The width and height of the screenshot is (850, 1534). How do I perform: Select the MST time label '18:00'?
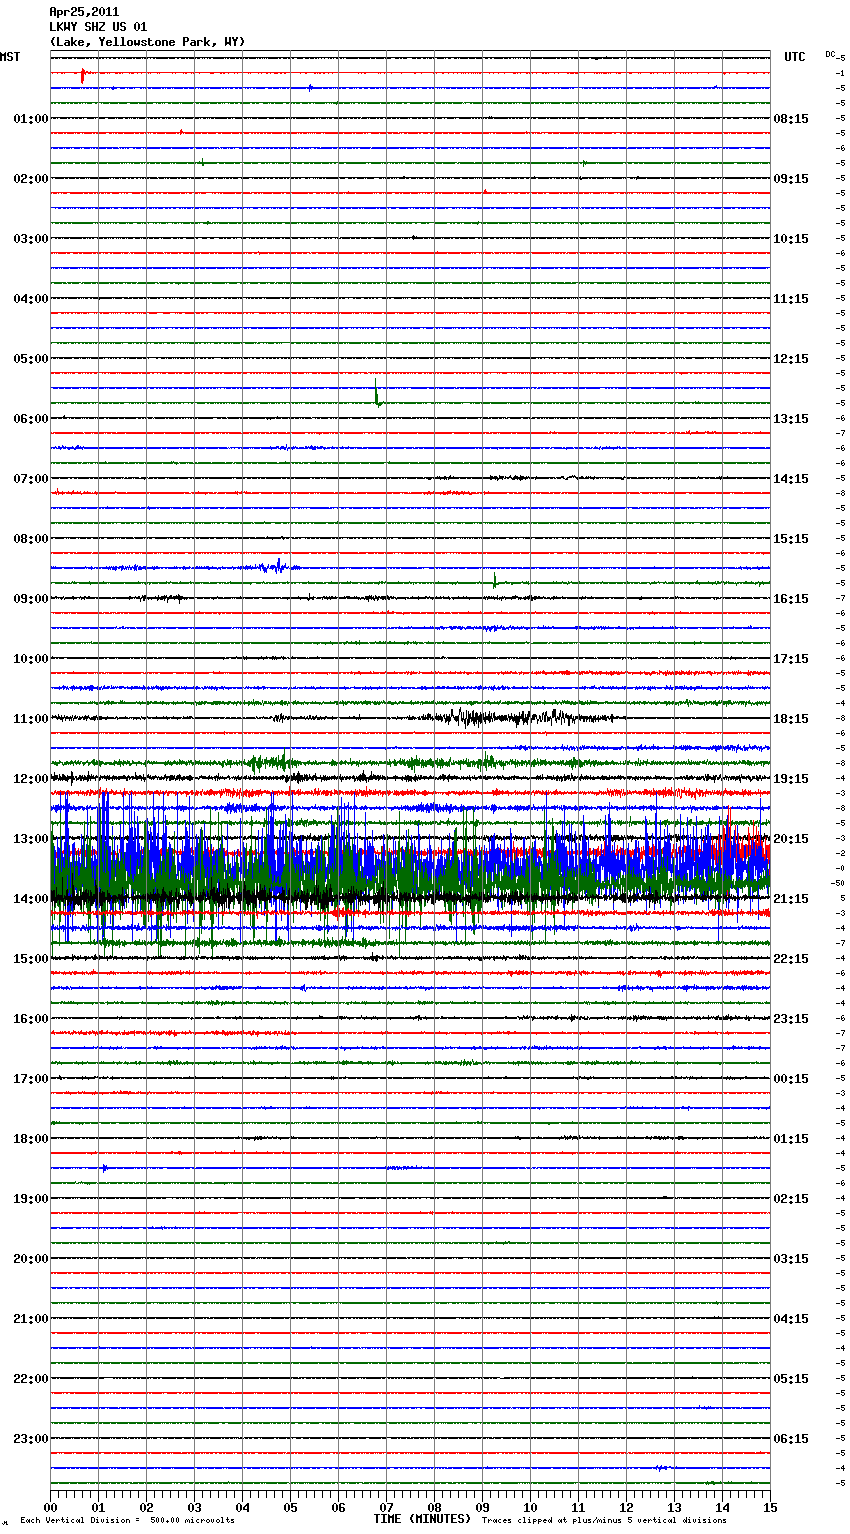31,1139
